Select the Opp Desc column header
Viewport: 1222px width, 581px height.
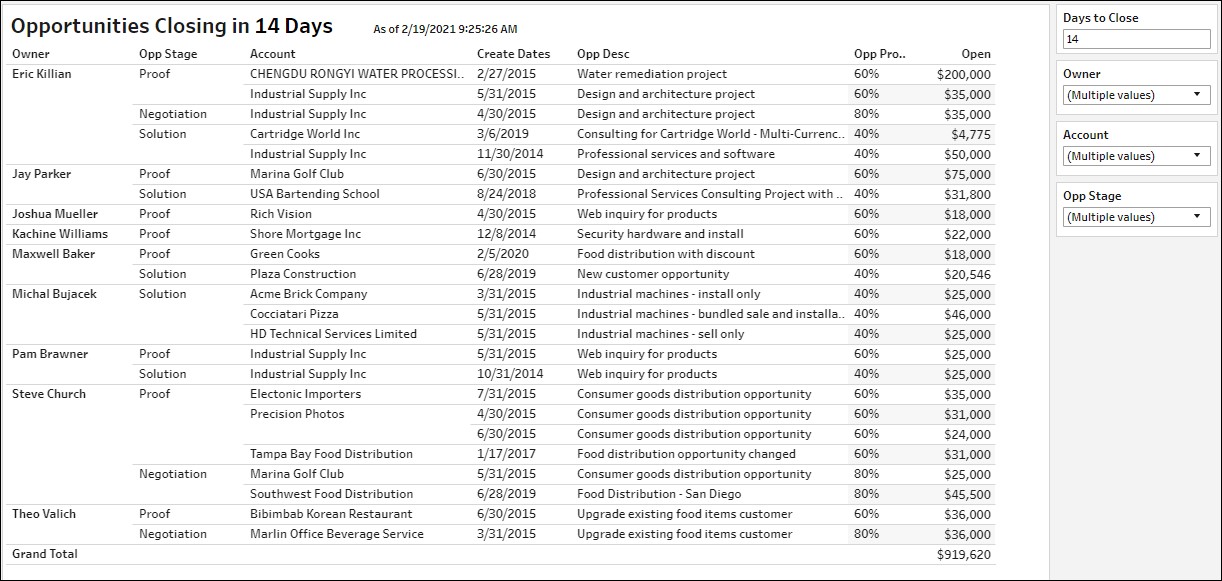(x=603, y=54)
